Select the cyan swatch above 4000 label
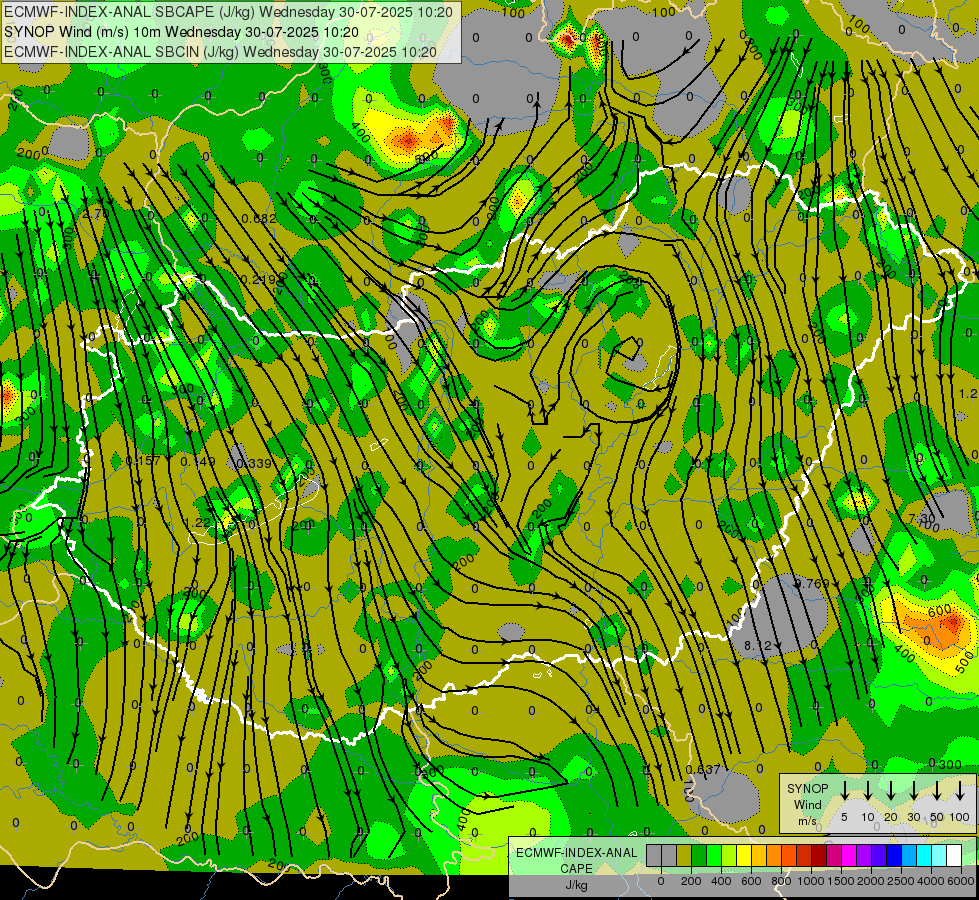Screen dimensions: 979x900 (924, 855)
